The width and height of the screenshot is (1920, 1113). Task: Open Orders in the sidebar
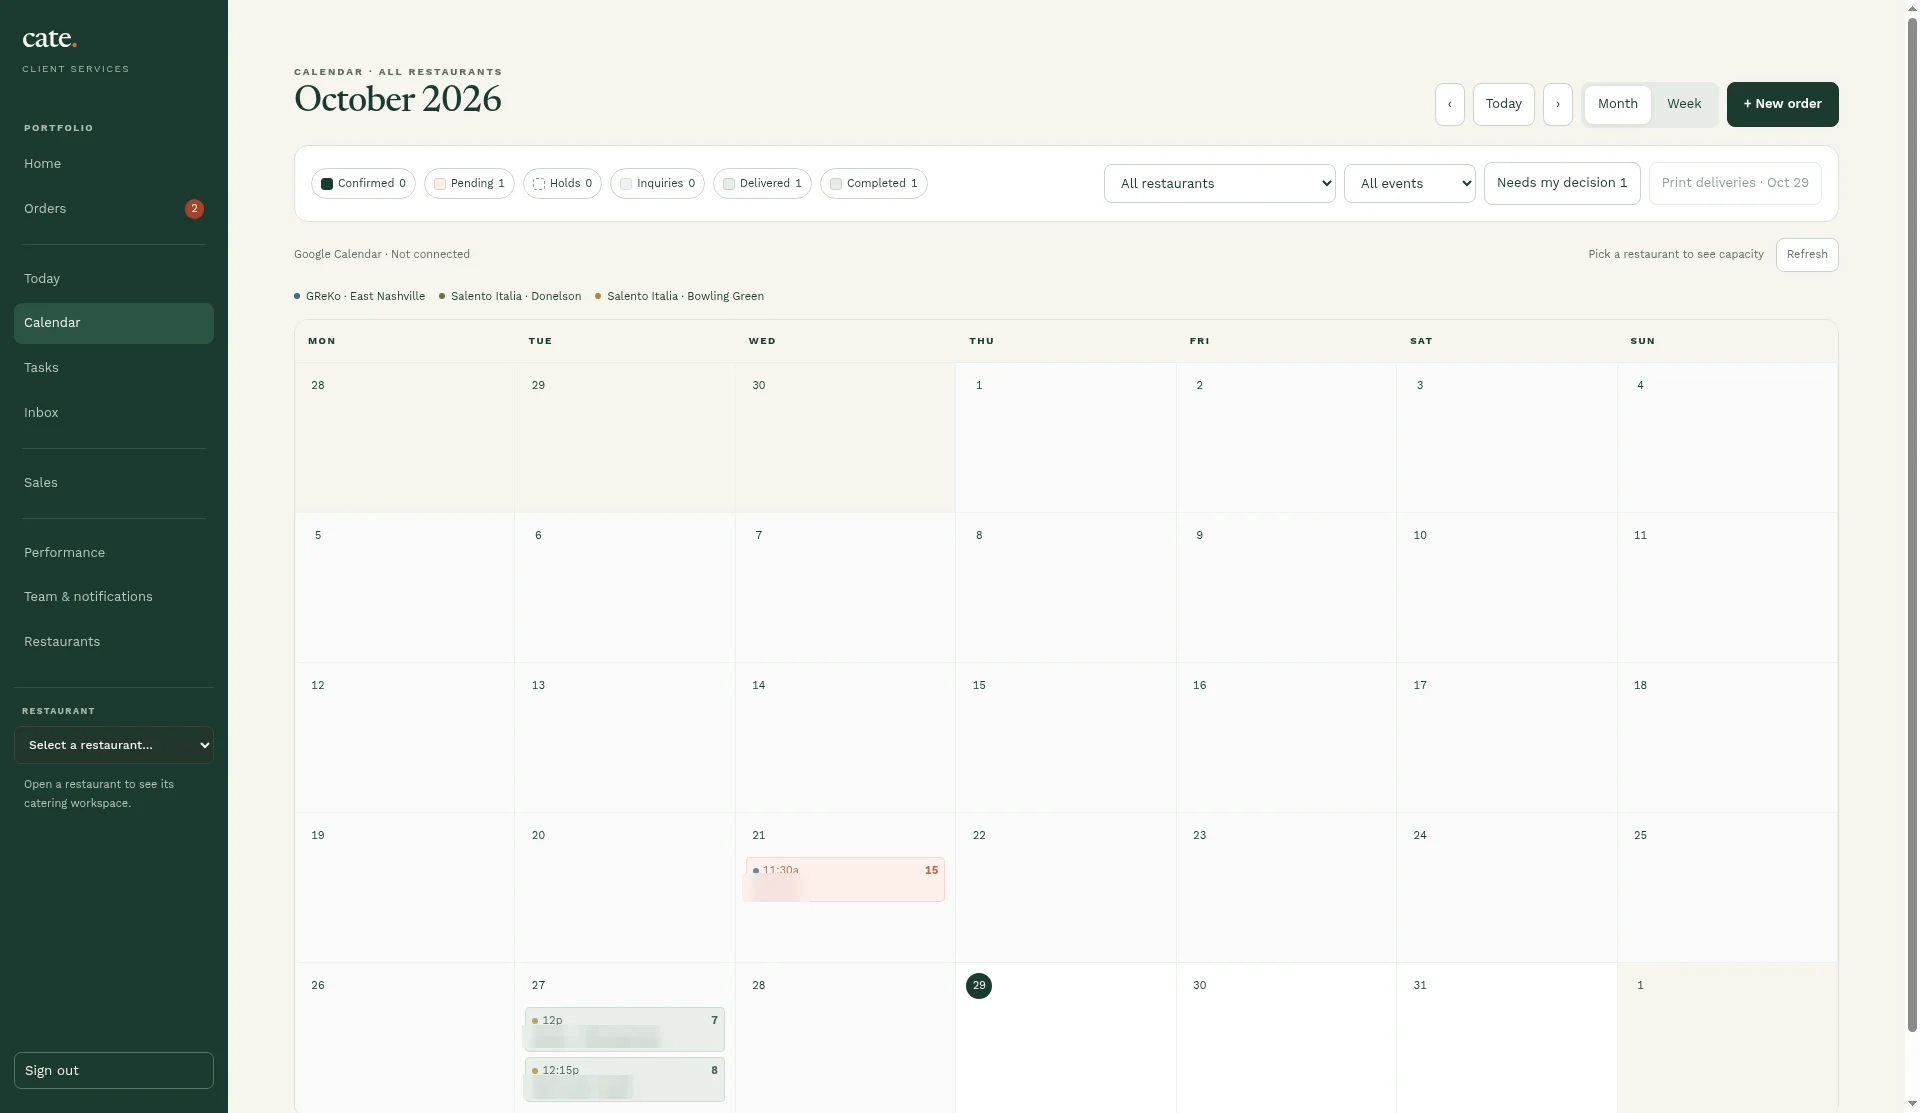click(114, 209)
